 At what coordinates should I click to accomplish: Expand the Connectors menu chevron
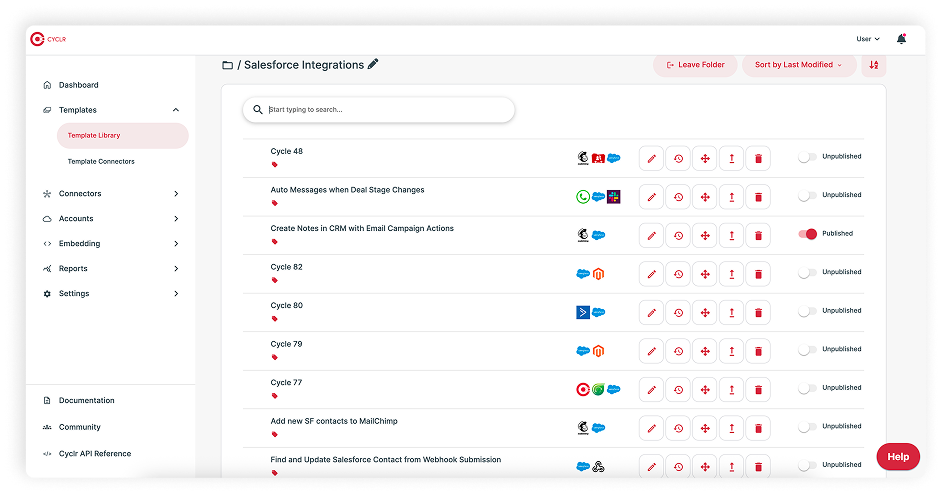point(176,193)
